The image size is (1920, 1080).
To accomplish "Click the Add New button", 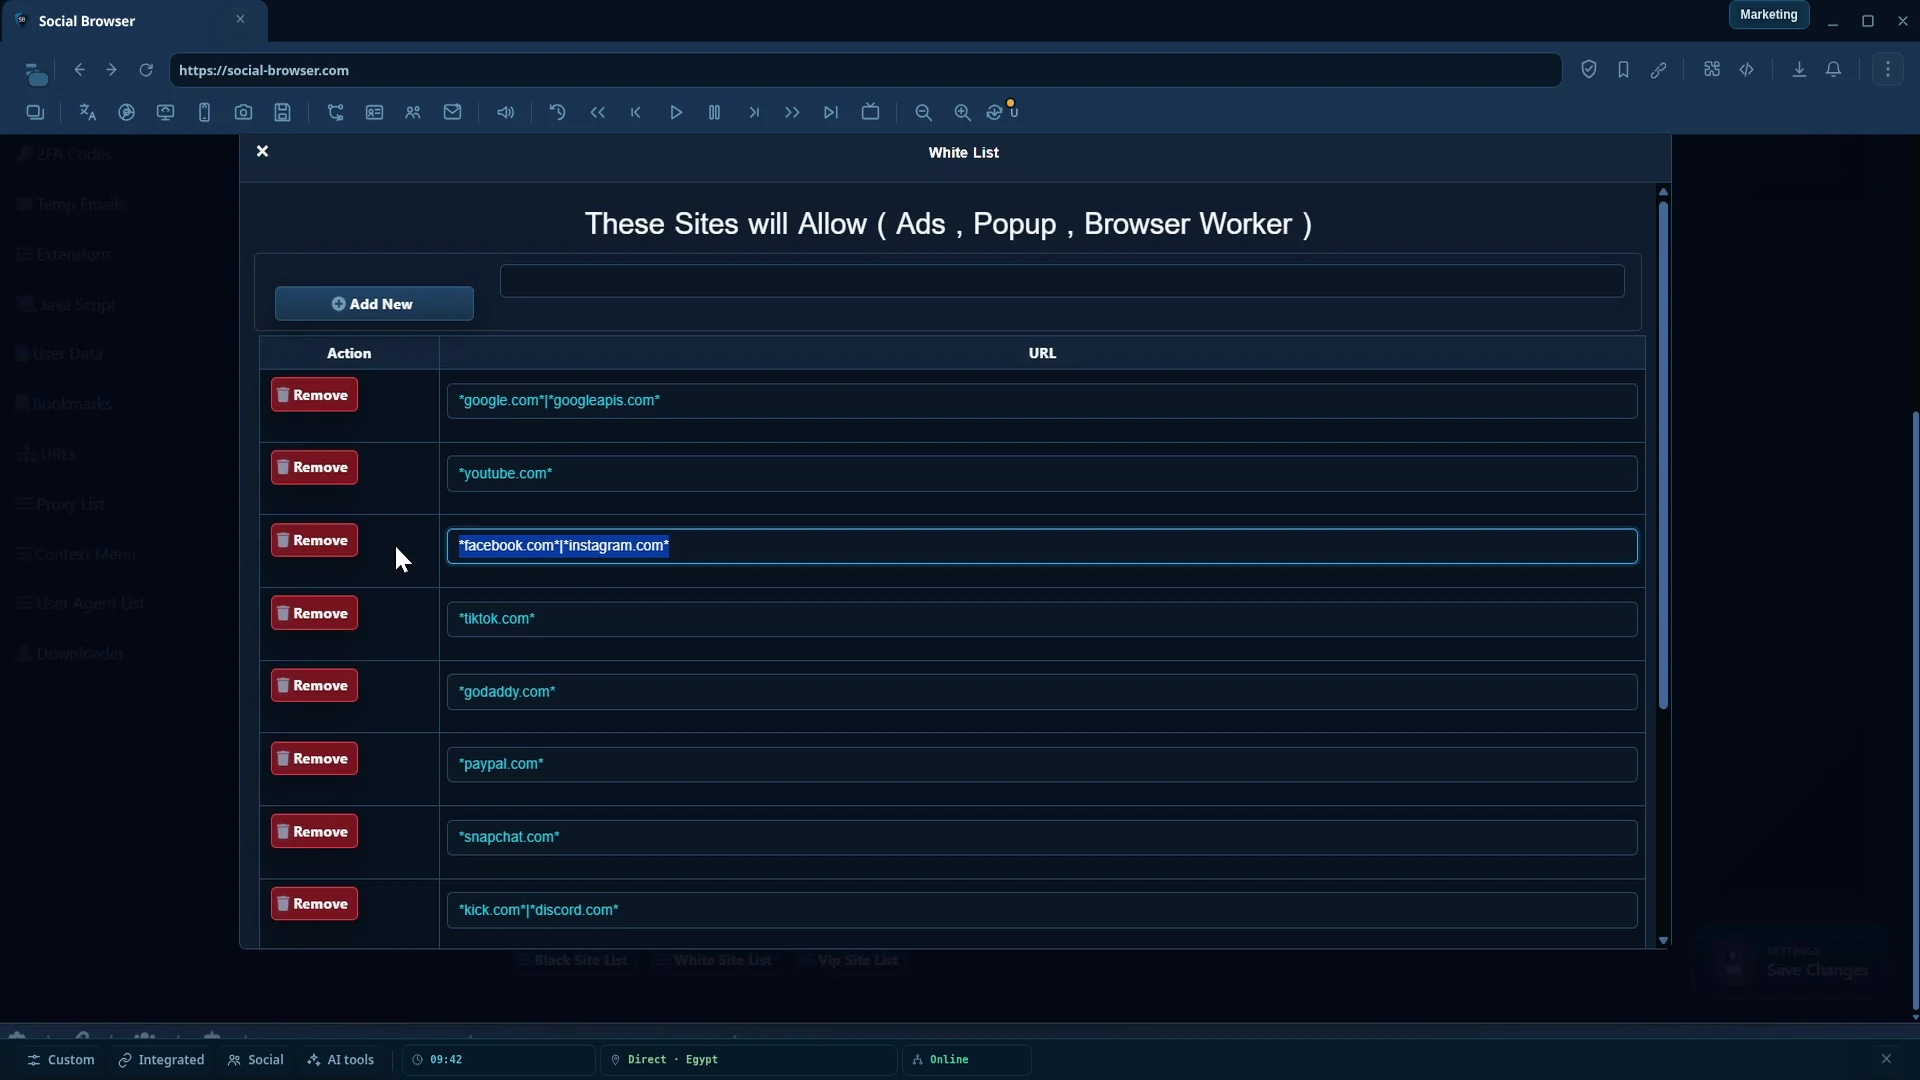I will [x=374, y=304].
